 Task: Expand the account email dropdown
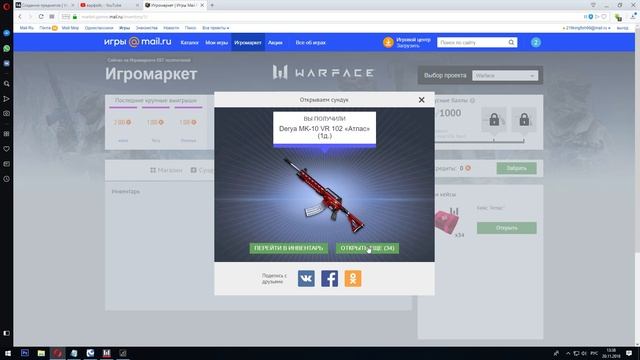(587, 28)
